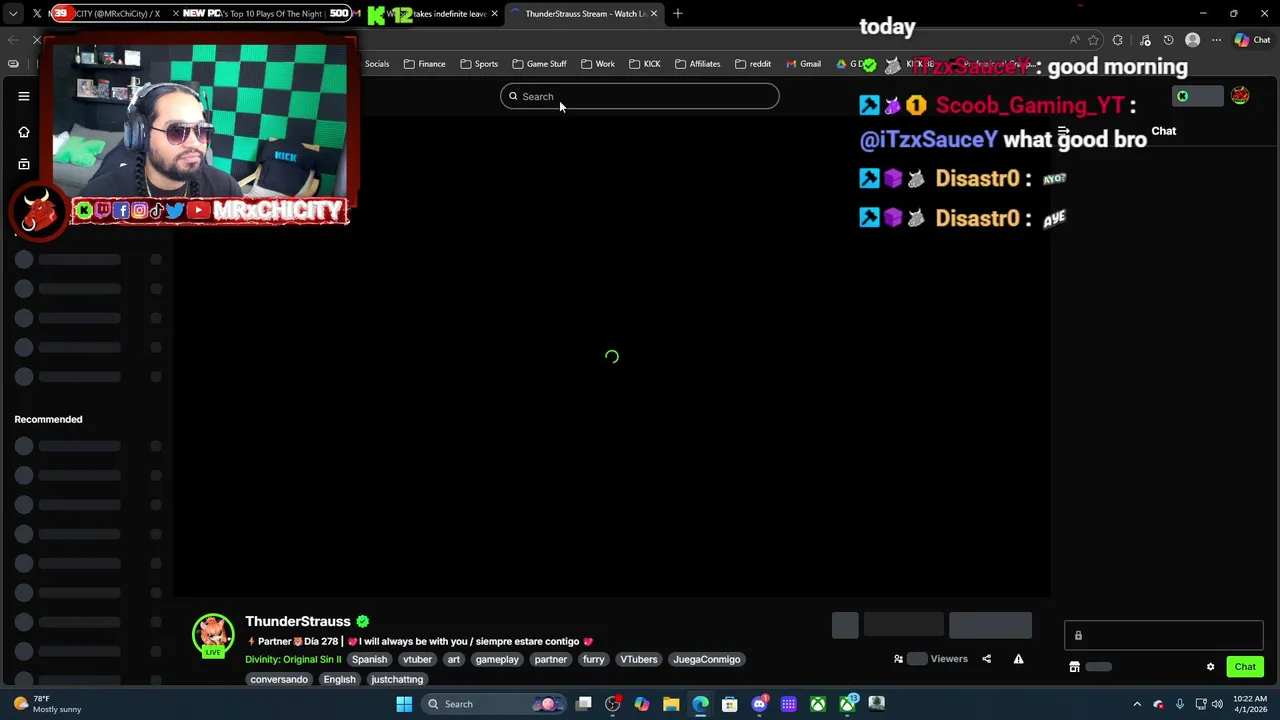
Task: Open the Game Stuff bookmarks folder
Action: coord(540,64)
